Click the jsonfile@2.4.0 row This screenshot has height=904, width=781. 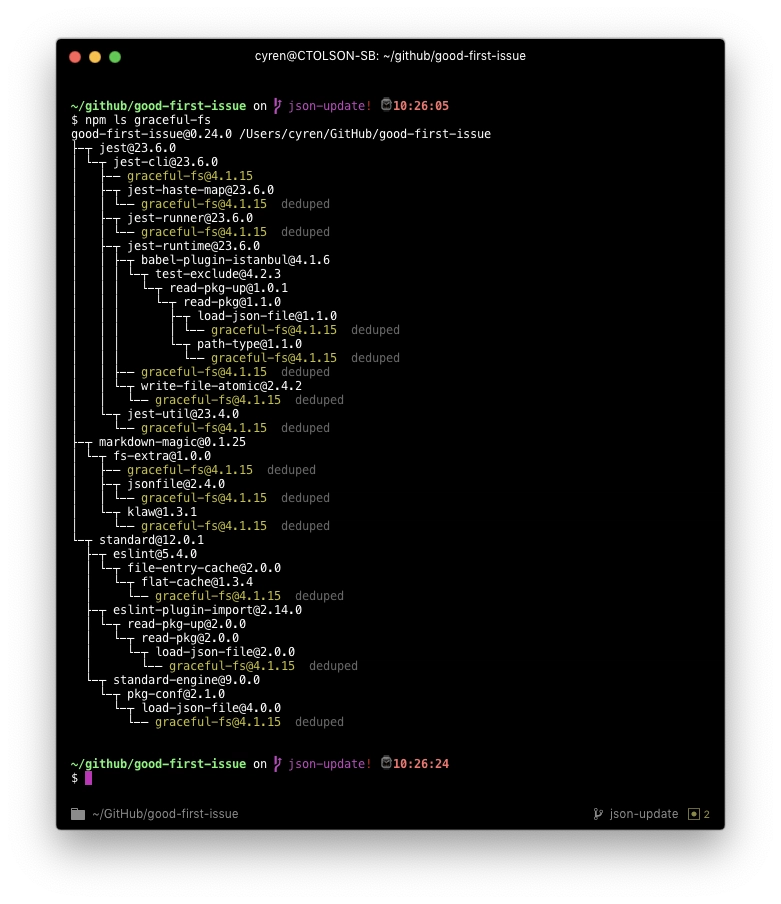coord(176,484)
